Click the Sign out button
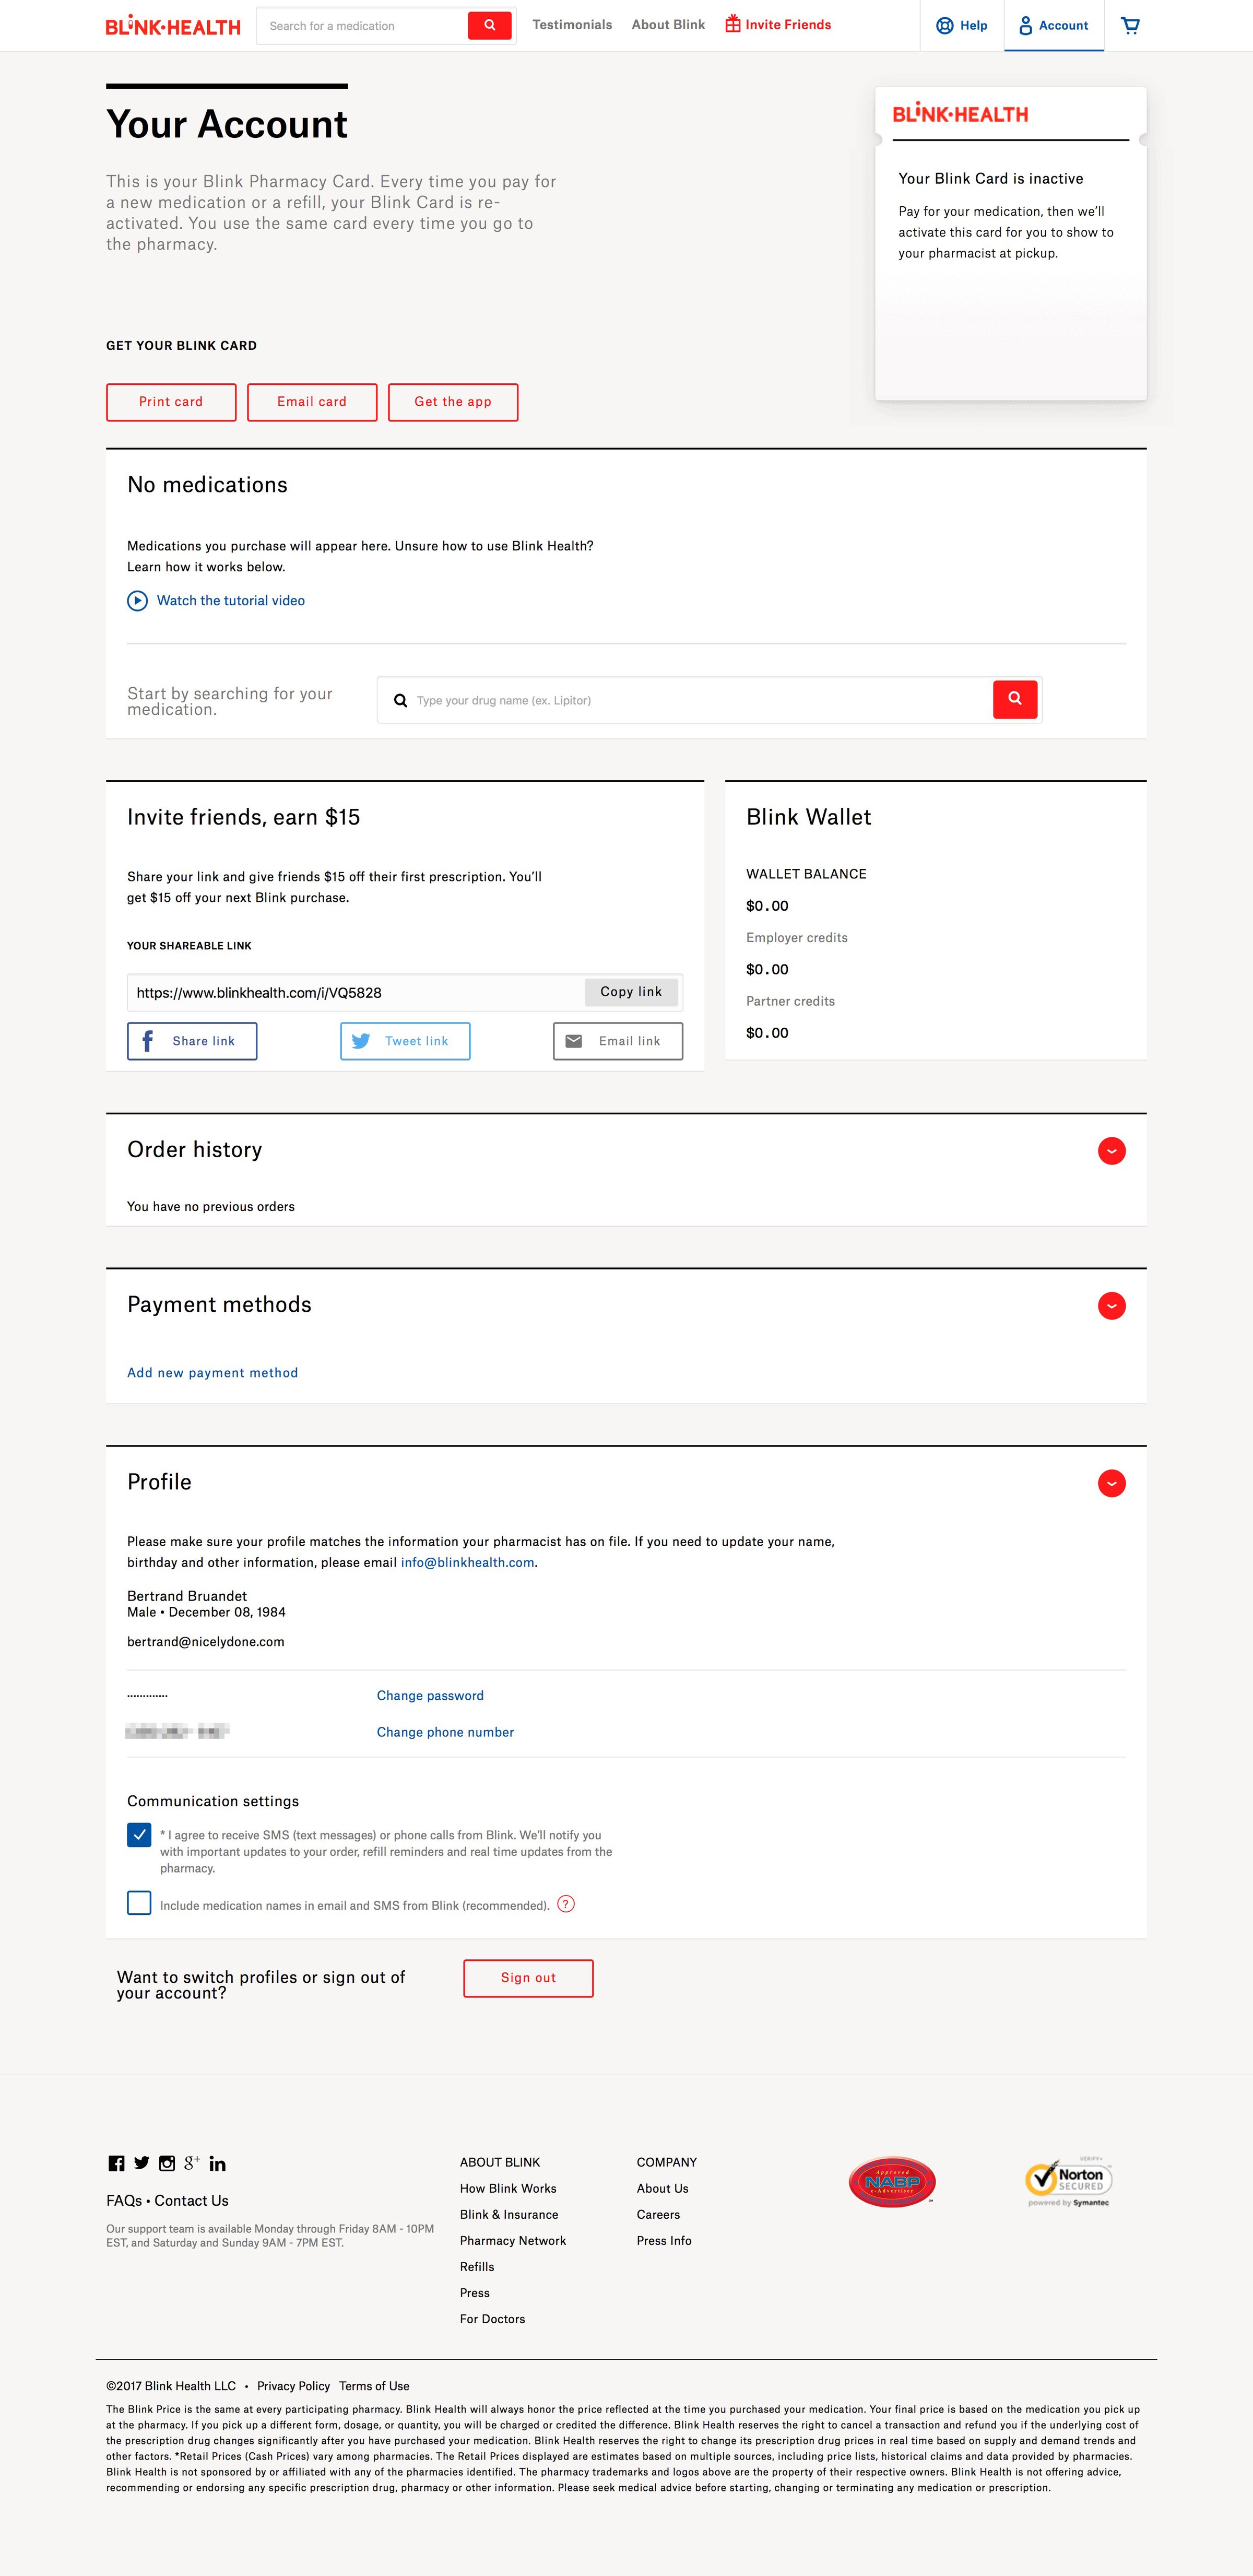 (528, 1978)
